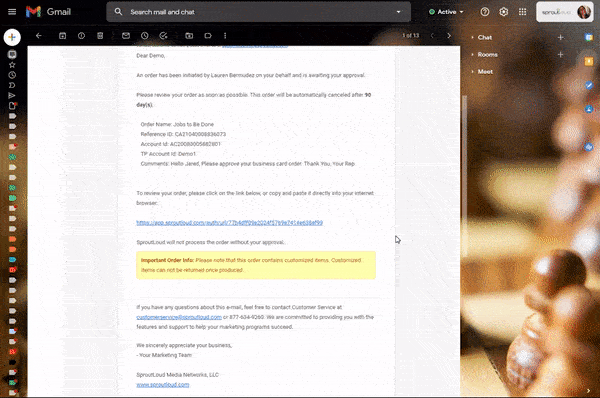Open Gmail settings with the gear icon
Screen dimensions: 600x398
click(x=504, y=12)
